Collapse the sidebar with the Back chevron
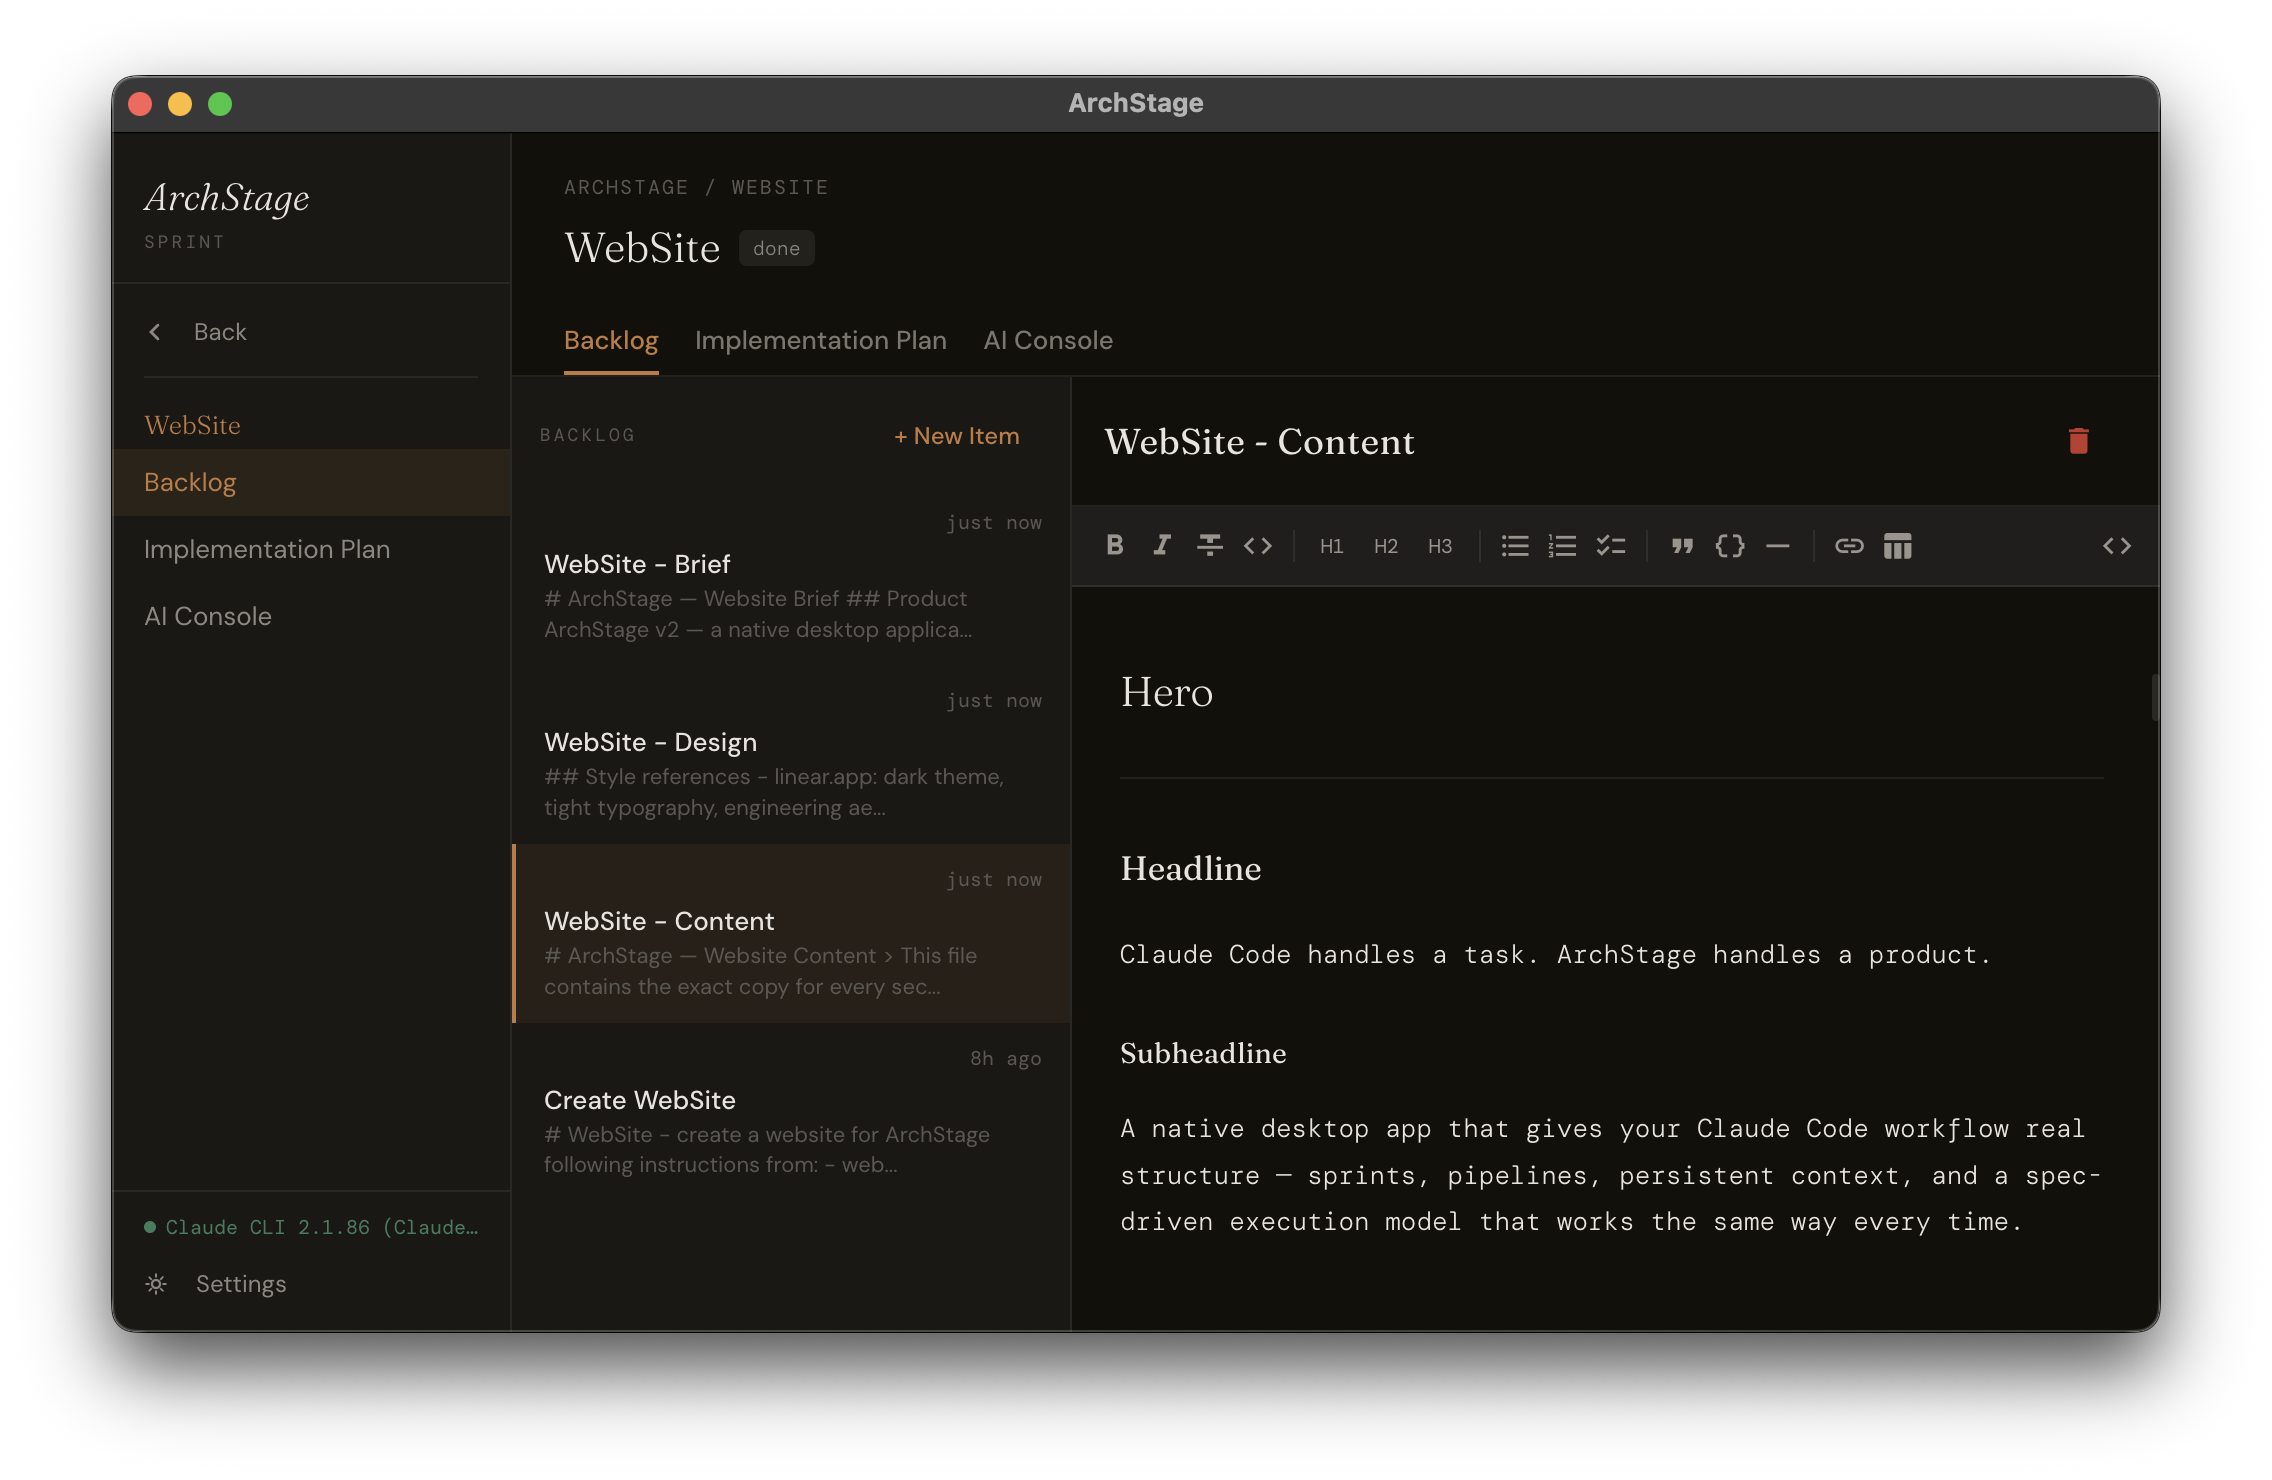Viewport: 2272px width, 1480px height. [156, 331]
